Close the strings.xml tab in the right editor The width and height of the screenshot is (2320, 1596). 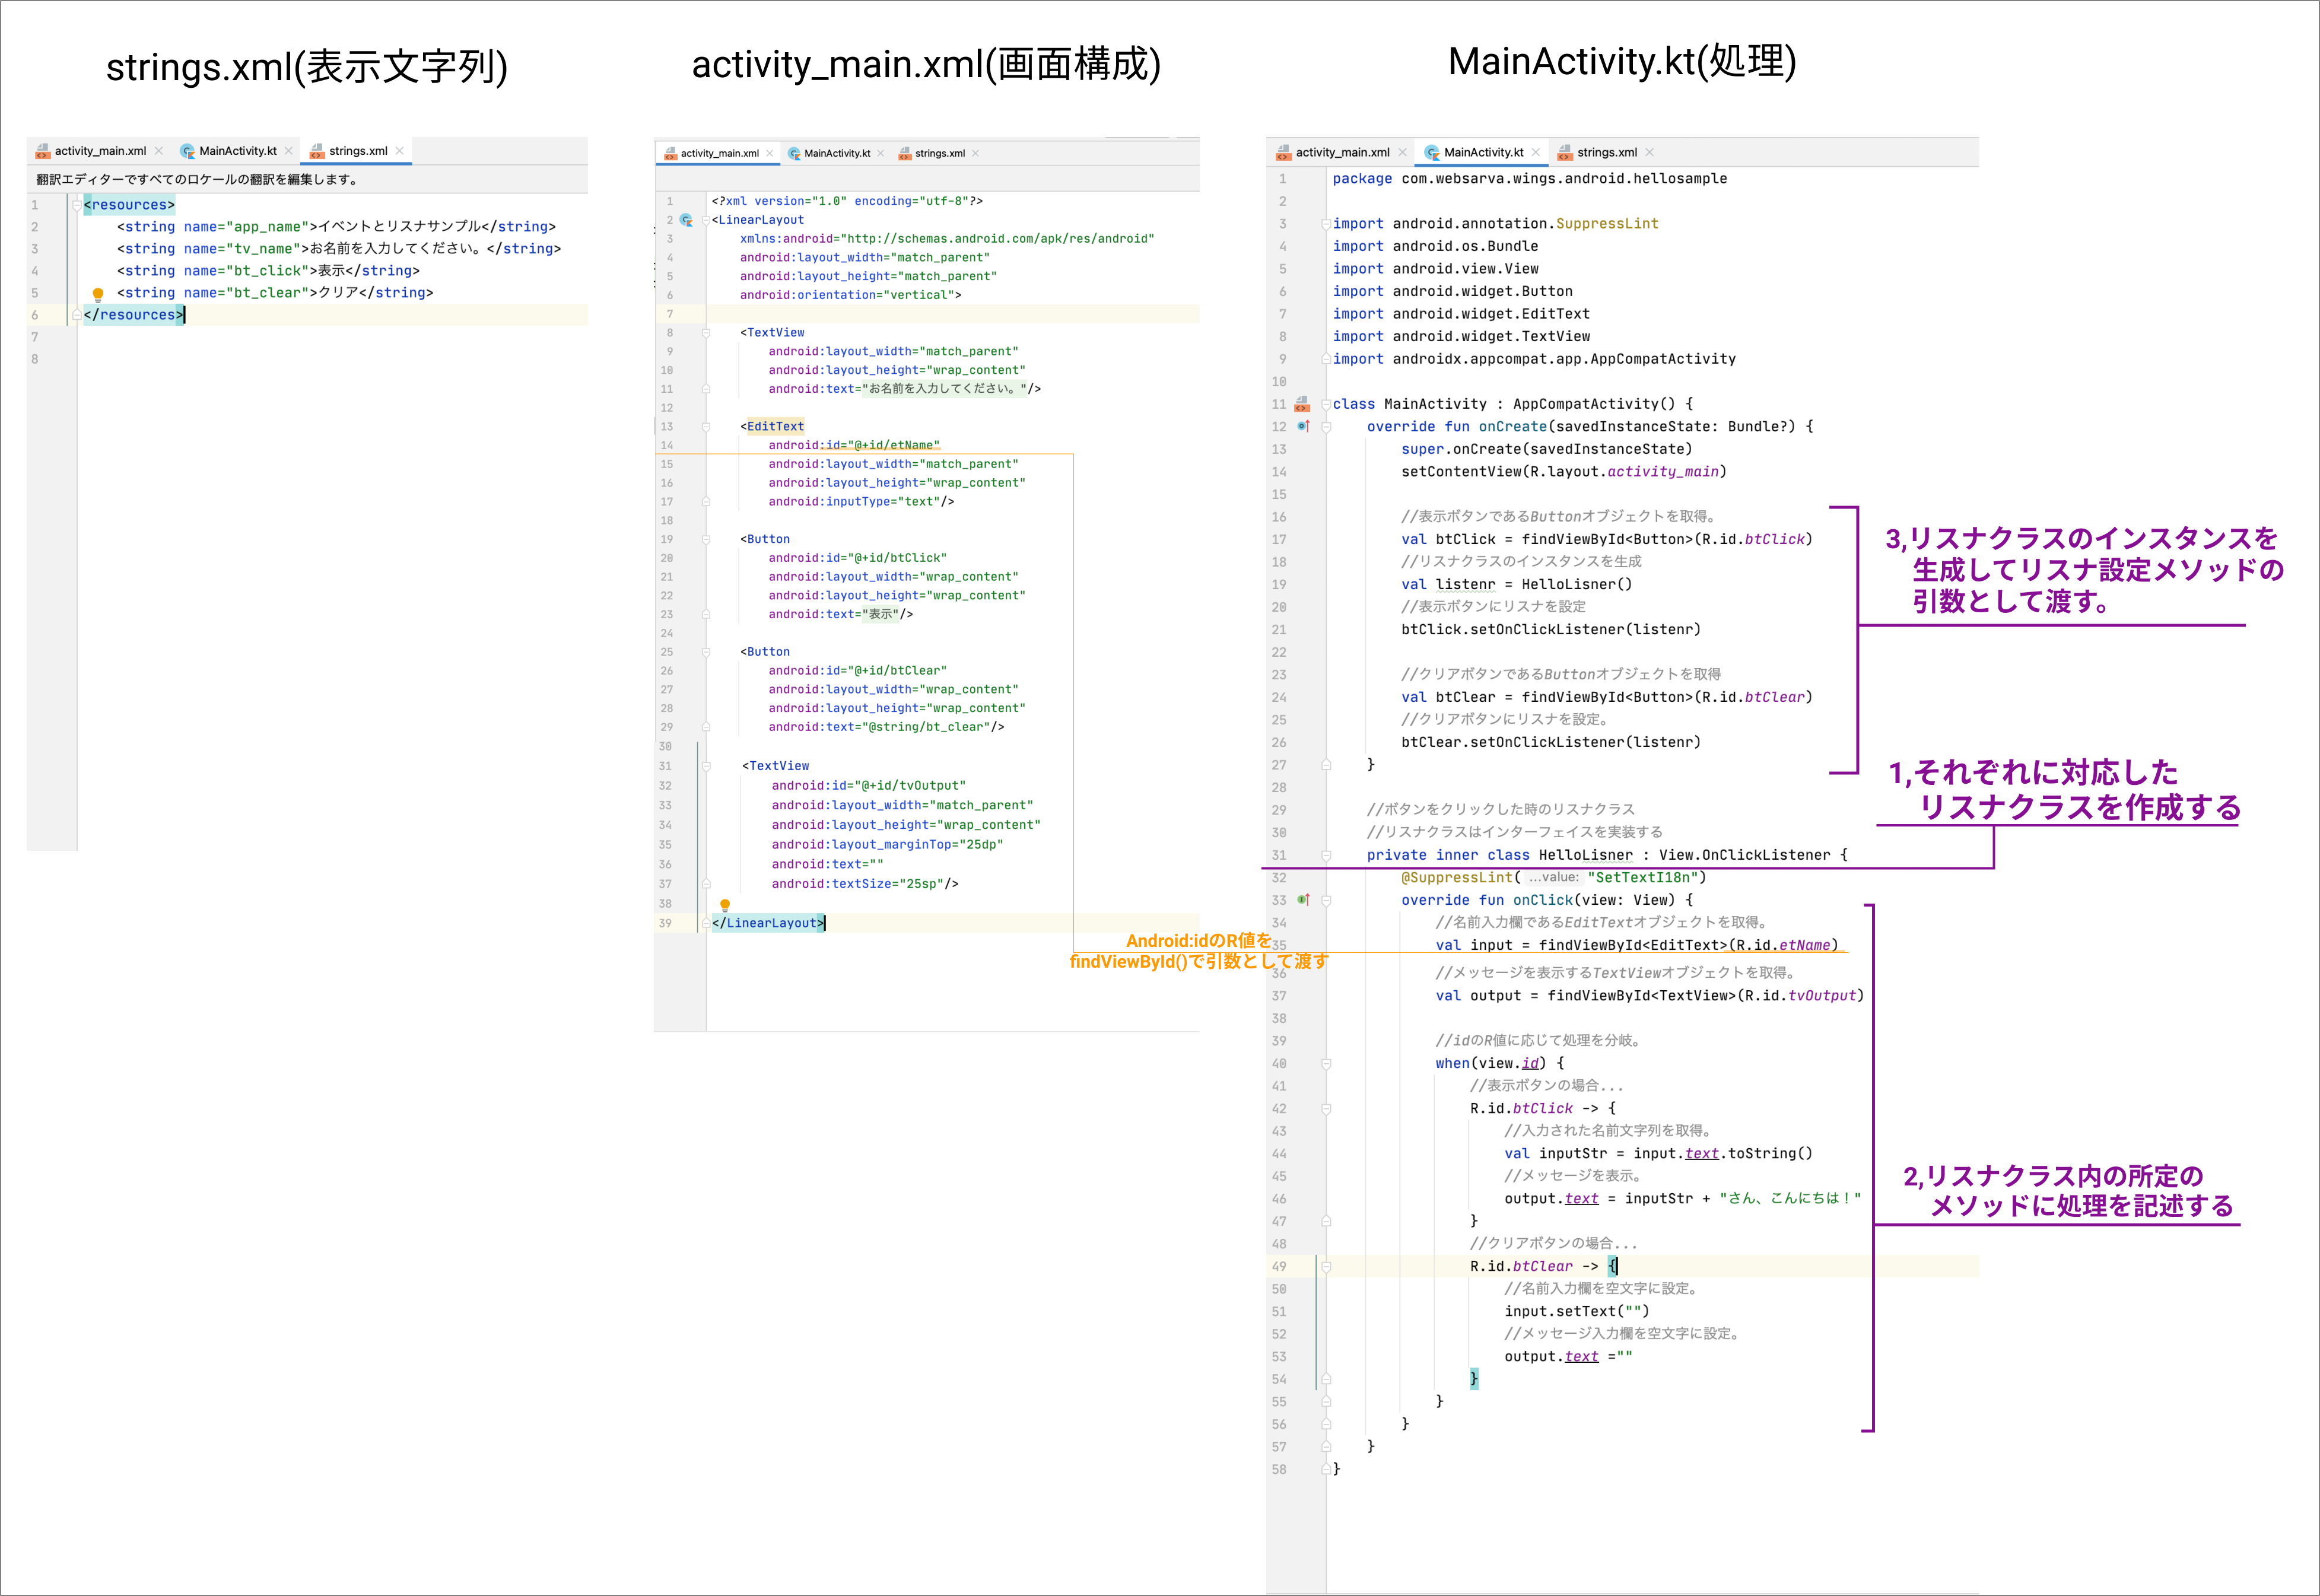pyautogui.click(x=1650, y=153)
